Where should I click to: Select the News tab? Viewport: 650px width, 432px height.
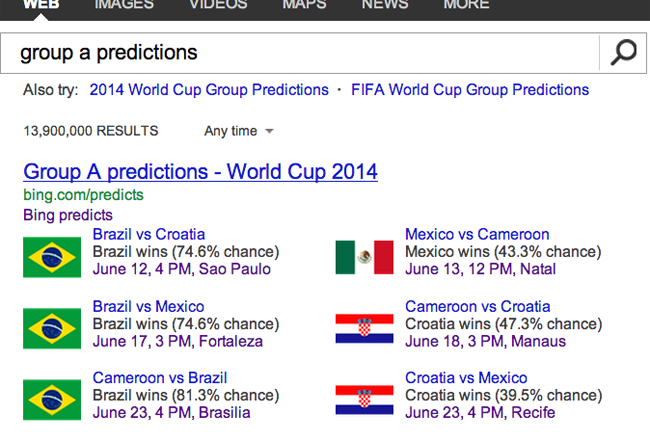(385, 5)
